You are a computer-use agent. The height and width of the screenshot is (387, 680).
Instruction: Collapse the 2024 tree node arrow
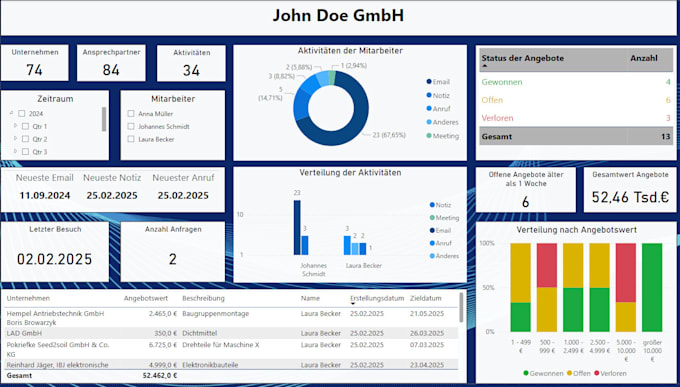click(x=11, y=114)
